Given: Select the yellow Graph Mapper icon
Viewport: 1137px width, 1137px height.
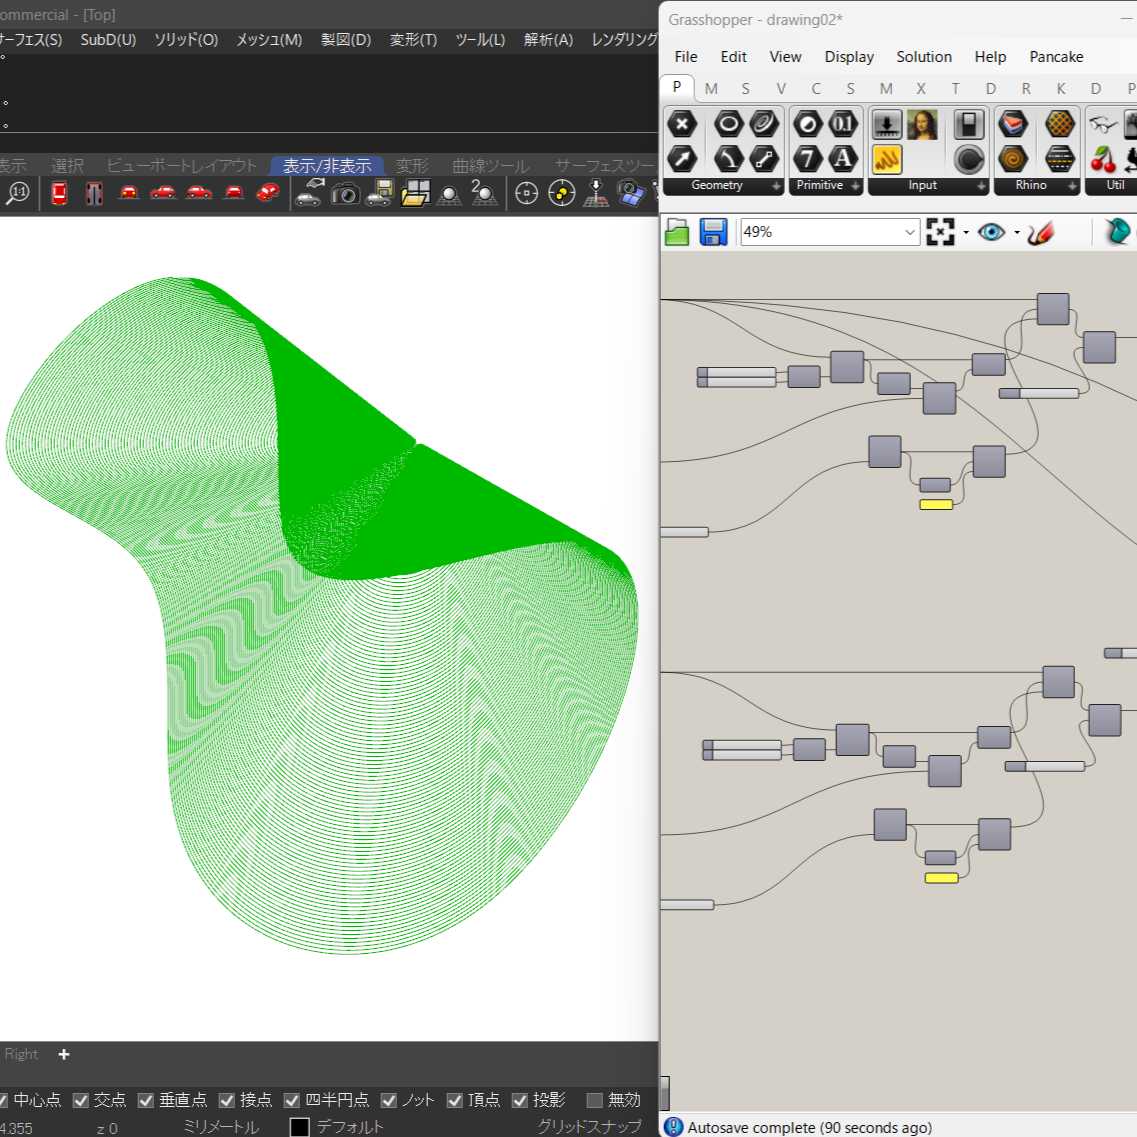Looking at the screenshot, I should (887, 160).
